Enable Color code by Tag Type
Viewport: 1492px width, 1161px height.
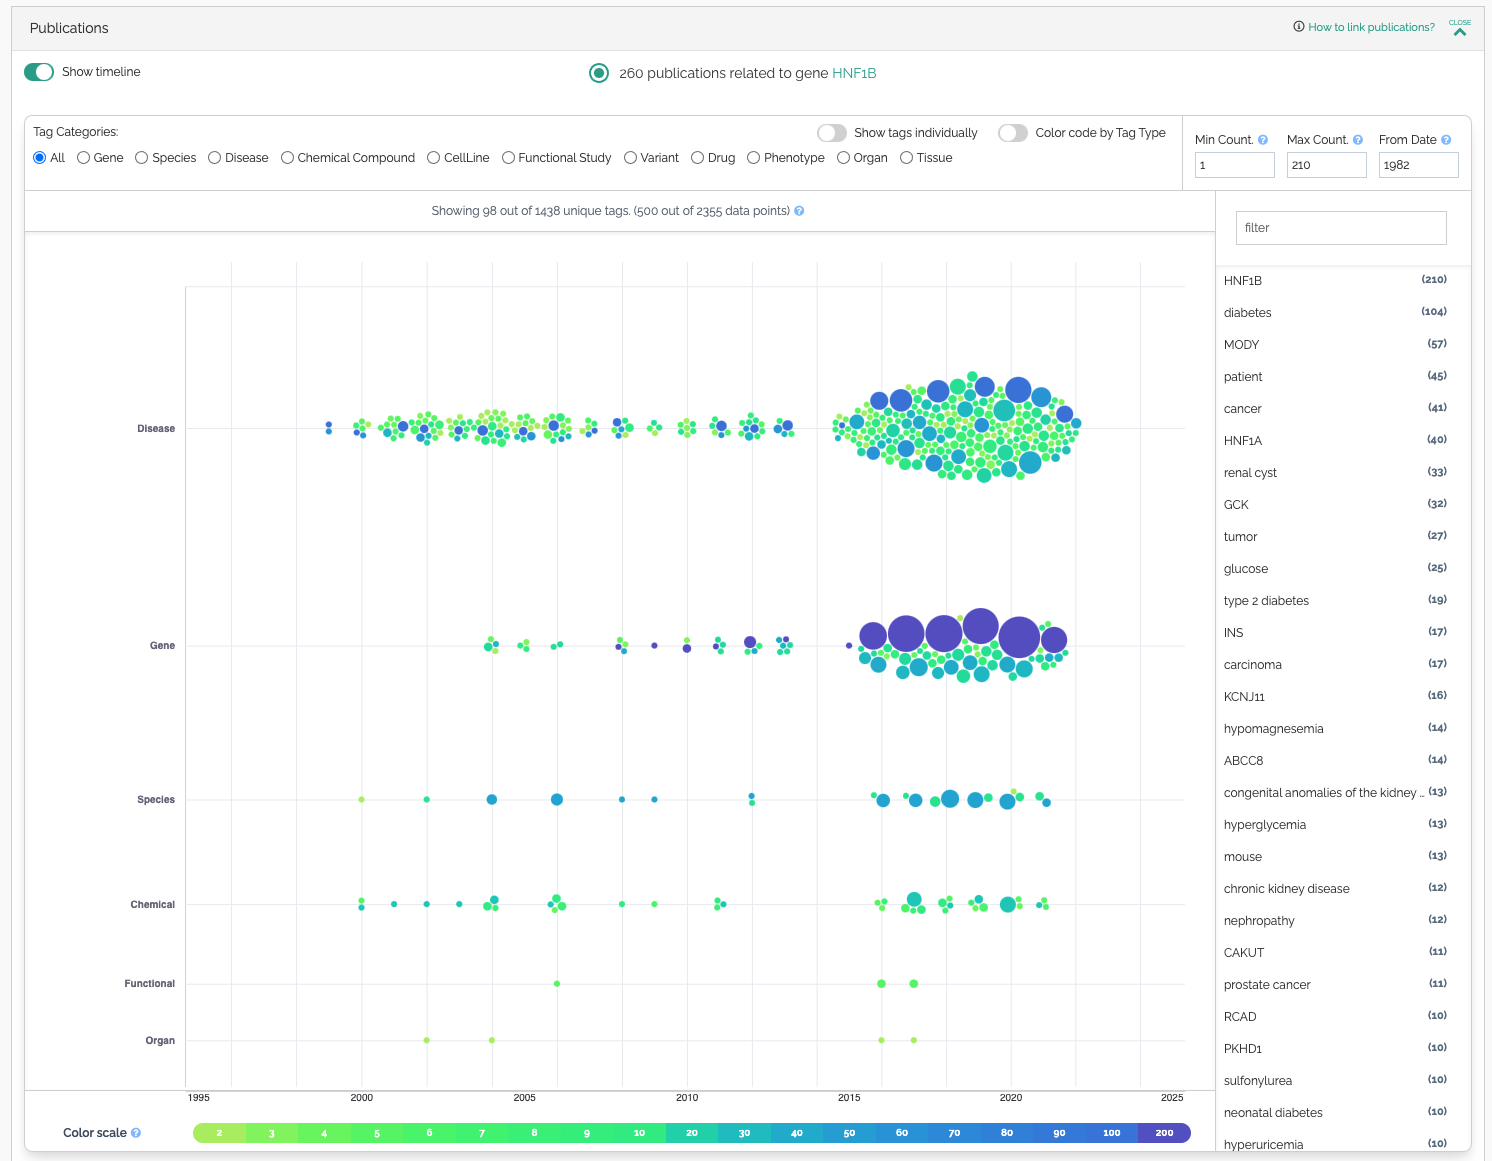[x=1013, y=133]
